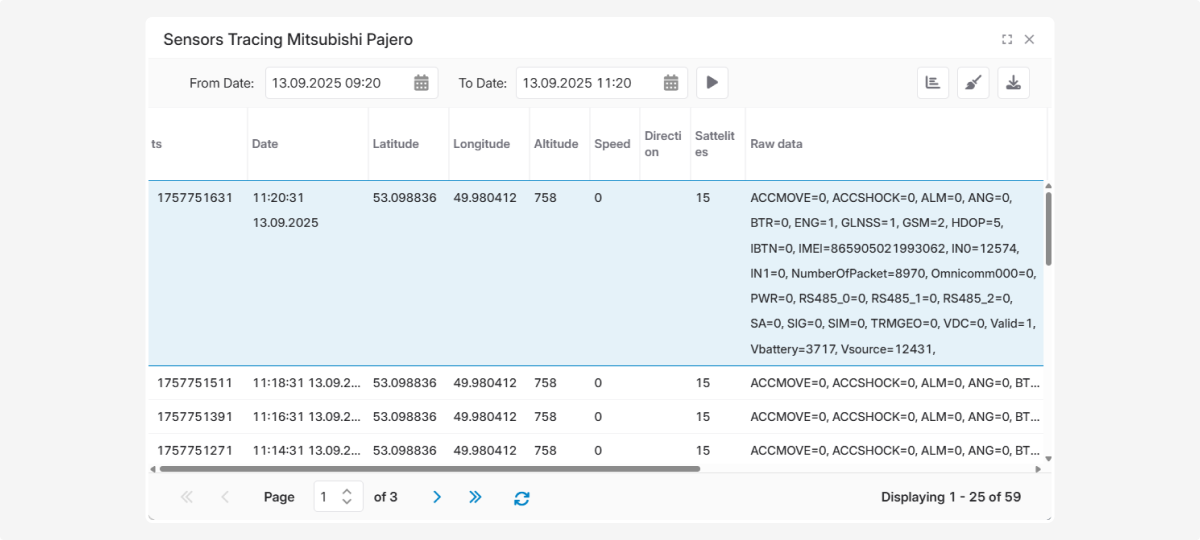
Task: Go to the next page
Action: tap(436, 497)
